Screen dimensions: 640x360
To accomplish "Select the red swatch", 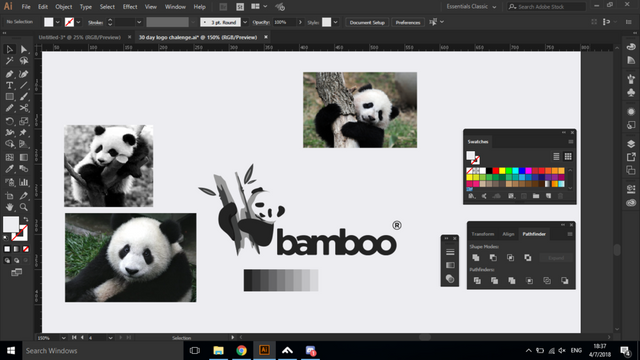I will pos(496,171).
